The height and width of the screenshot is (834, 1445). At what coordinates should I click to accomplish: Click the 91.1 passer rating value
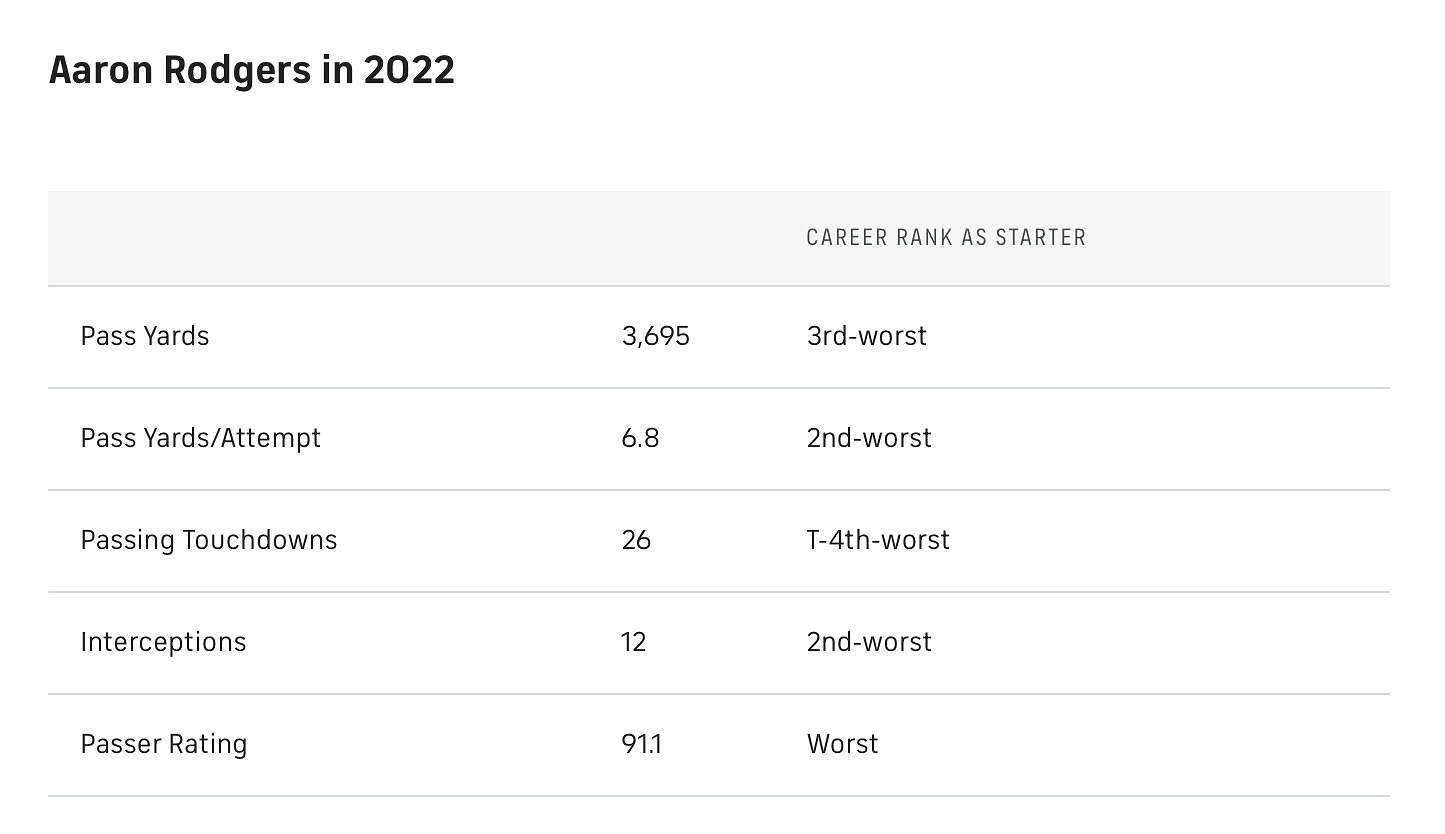[641, 744]
